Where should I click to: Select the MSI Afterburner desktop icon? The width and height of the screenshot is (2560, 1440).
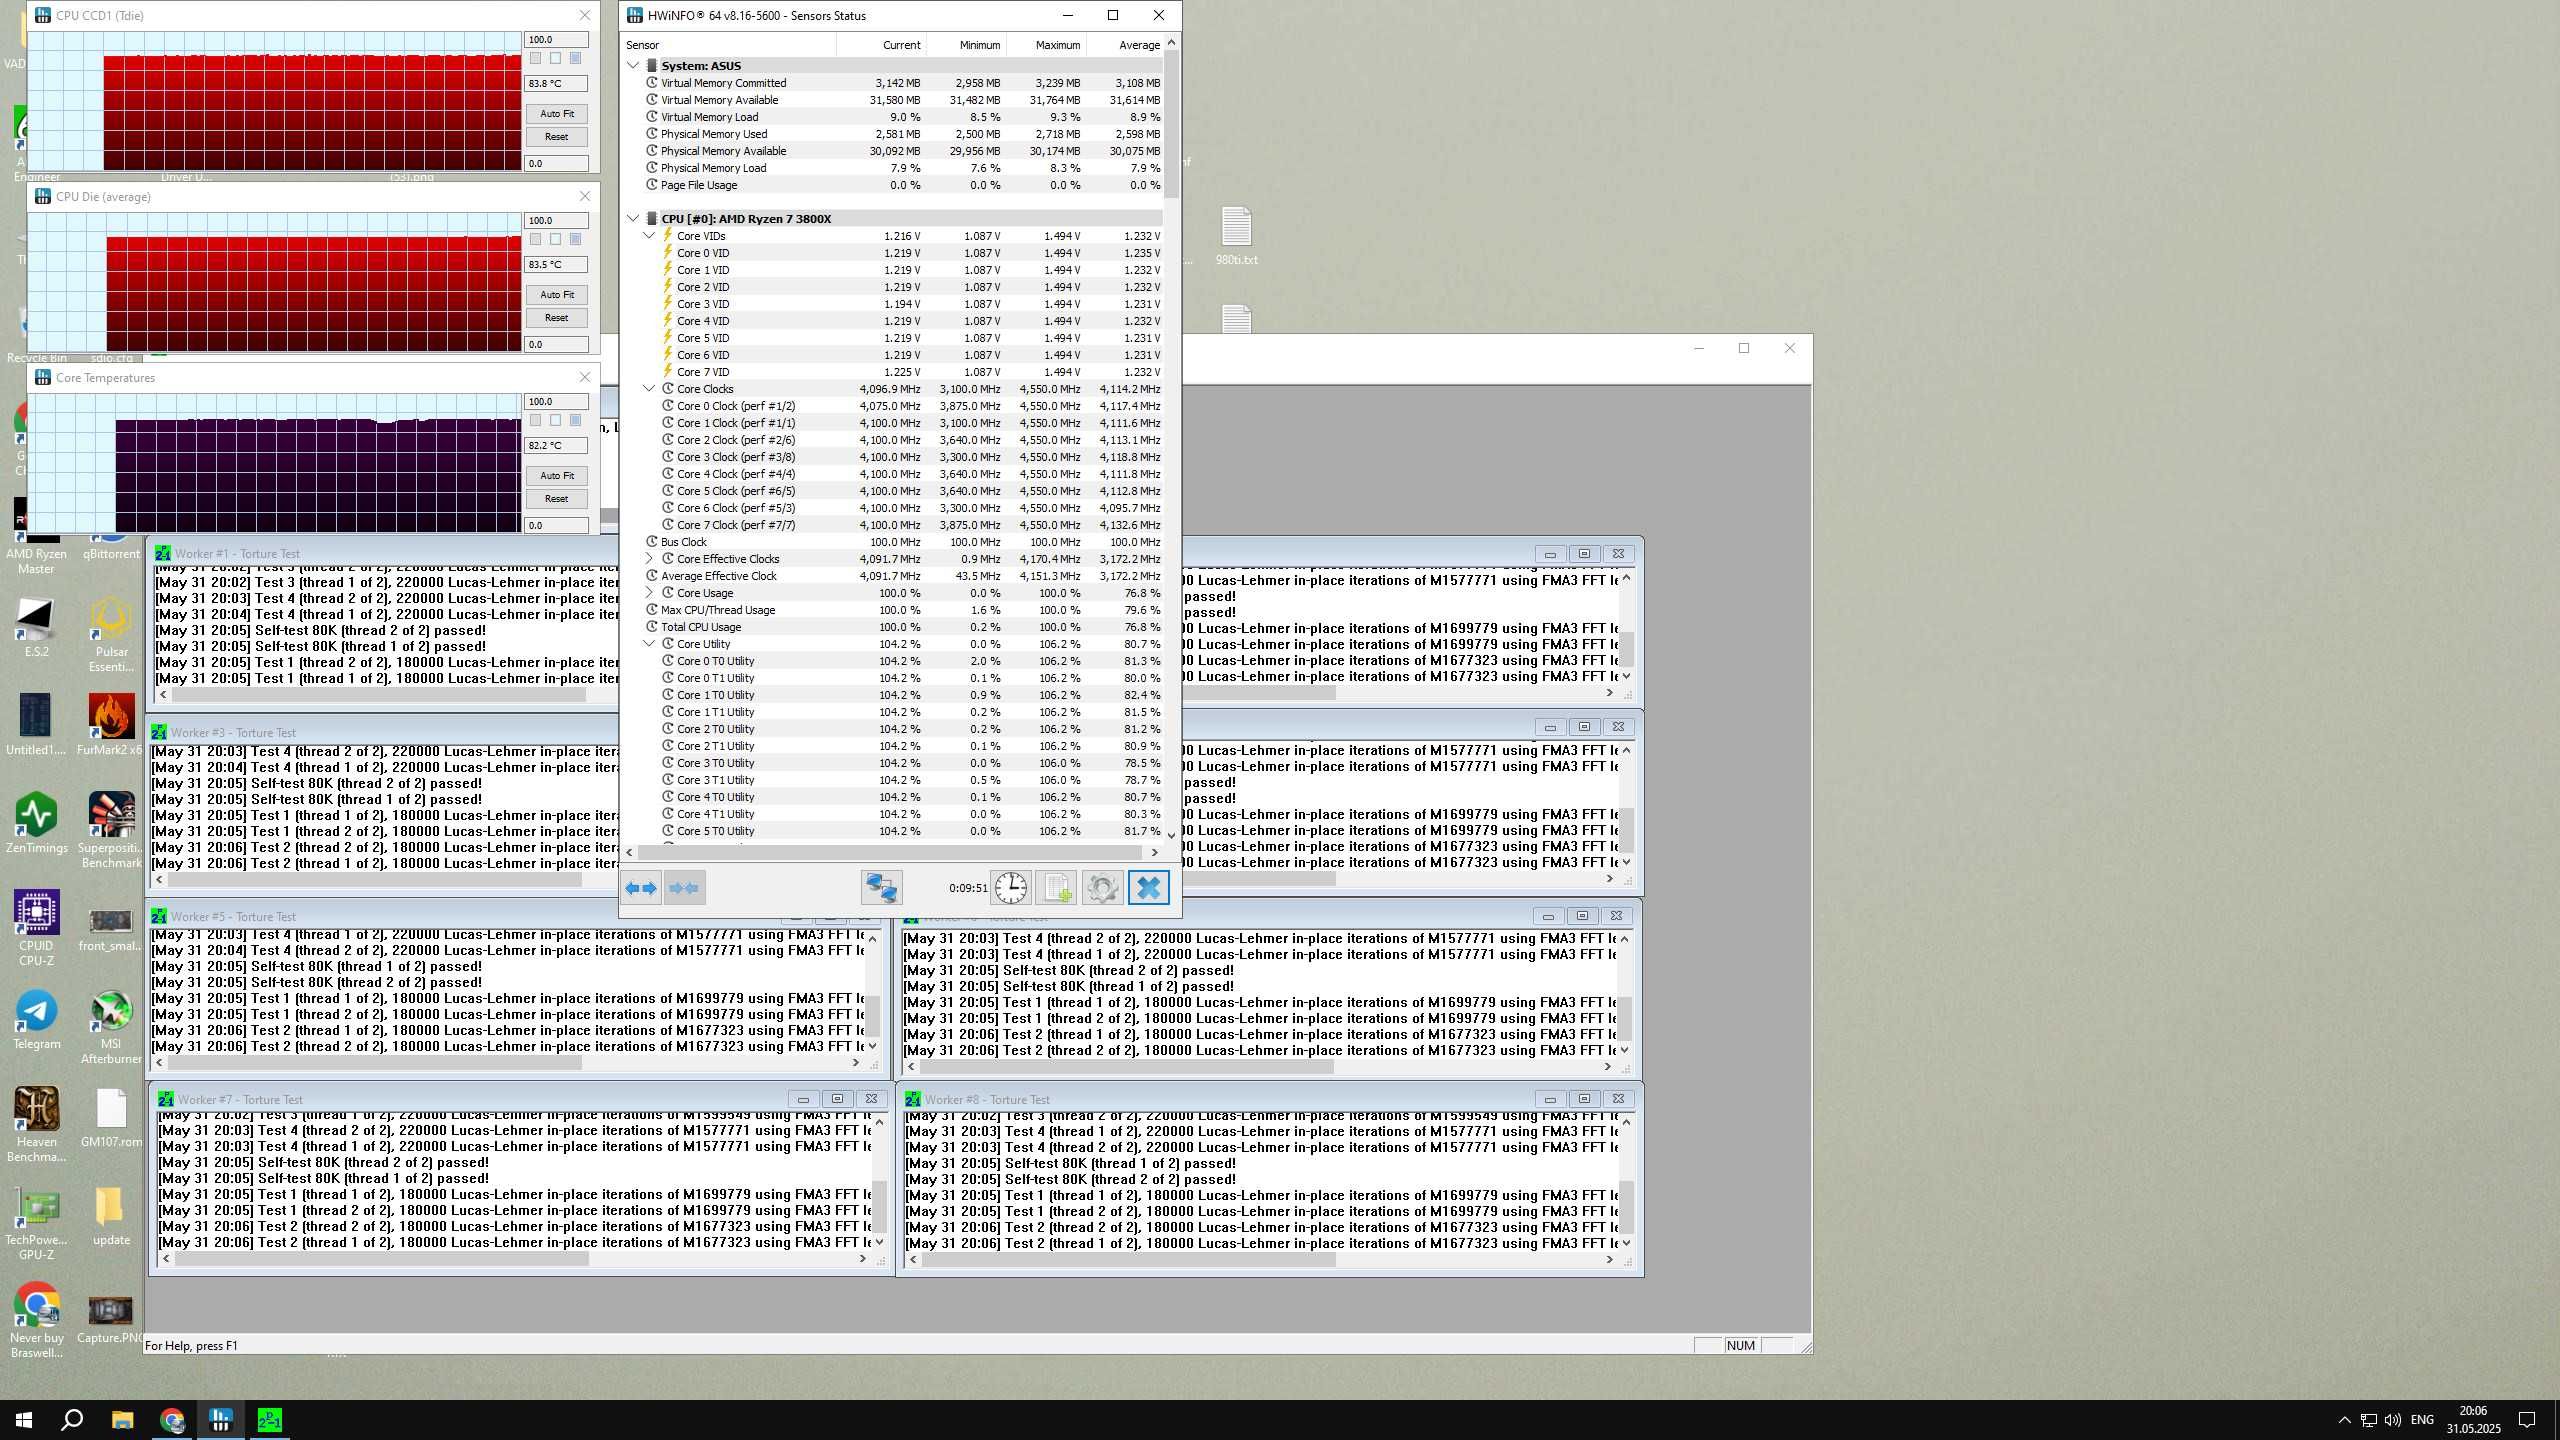[111, 1026]
